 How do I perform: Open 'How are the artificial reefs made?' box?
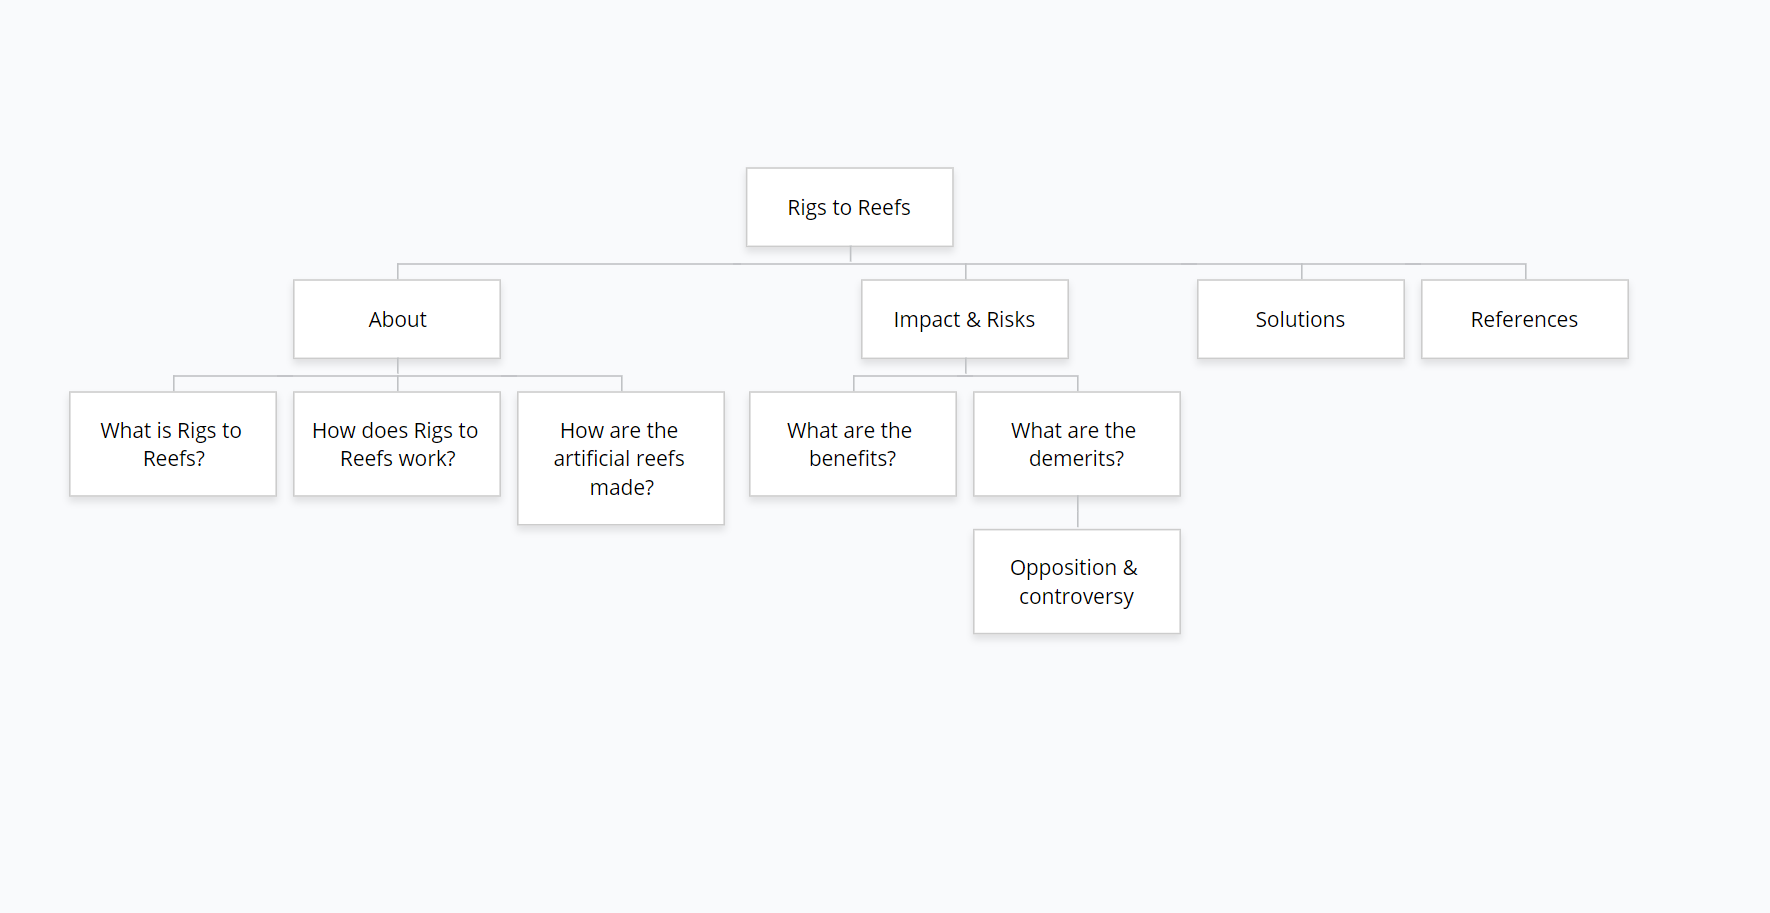point(621,458)
